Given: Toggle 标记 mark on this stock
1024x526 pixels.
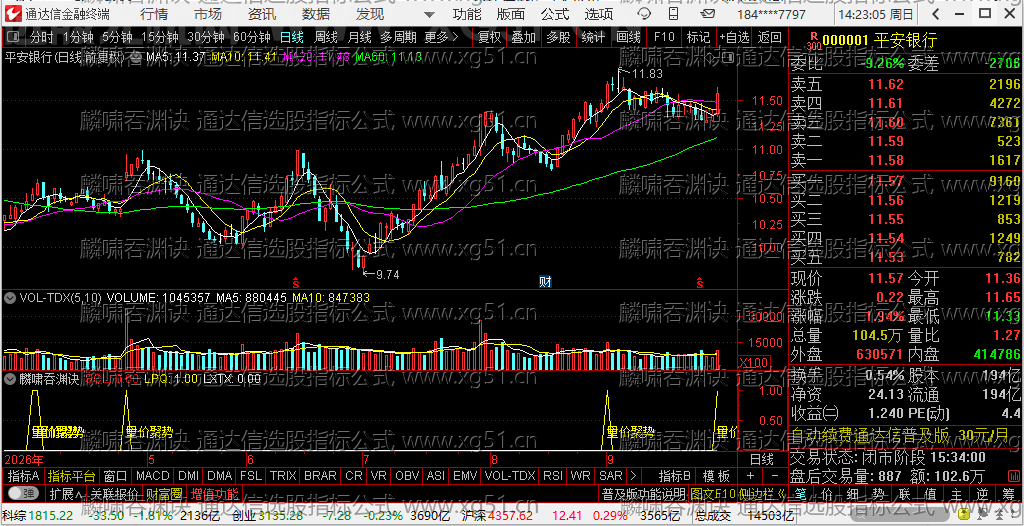Looking at the screenshot, I should [698, 37].
